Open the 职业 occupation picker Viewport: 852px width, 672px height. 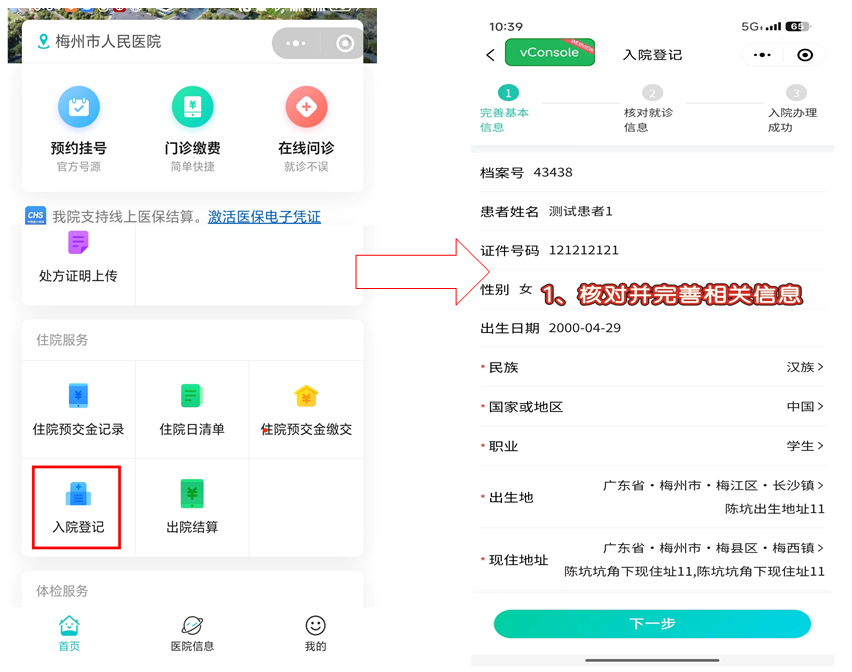point(804,446)
